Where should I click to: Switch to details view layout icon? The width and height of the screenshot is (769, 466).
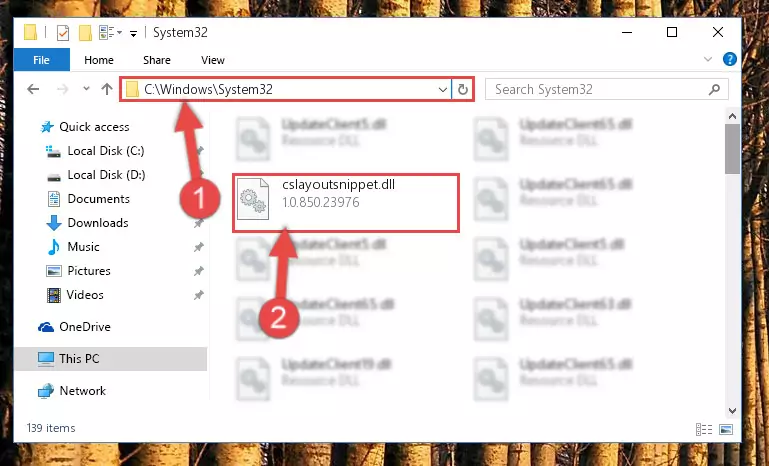point(704,429)
